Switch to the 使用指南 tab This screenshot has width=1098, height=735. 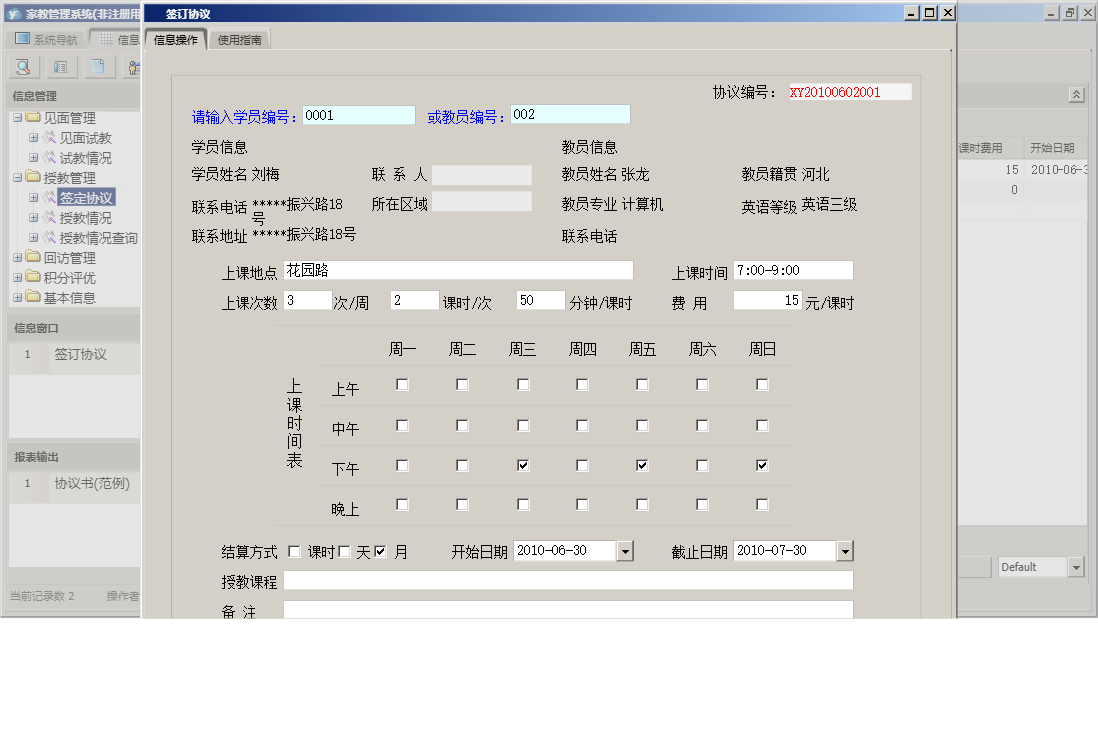(x=240, y=38)
